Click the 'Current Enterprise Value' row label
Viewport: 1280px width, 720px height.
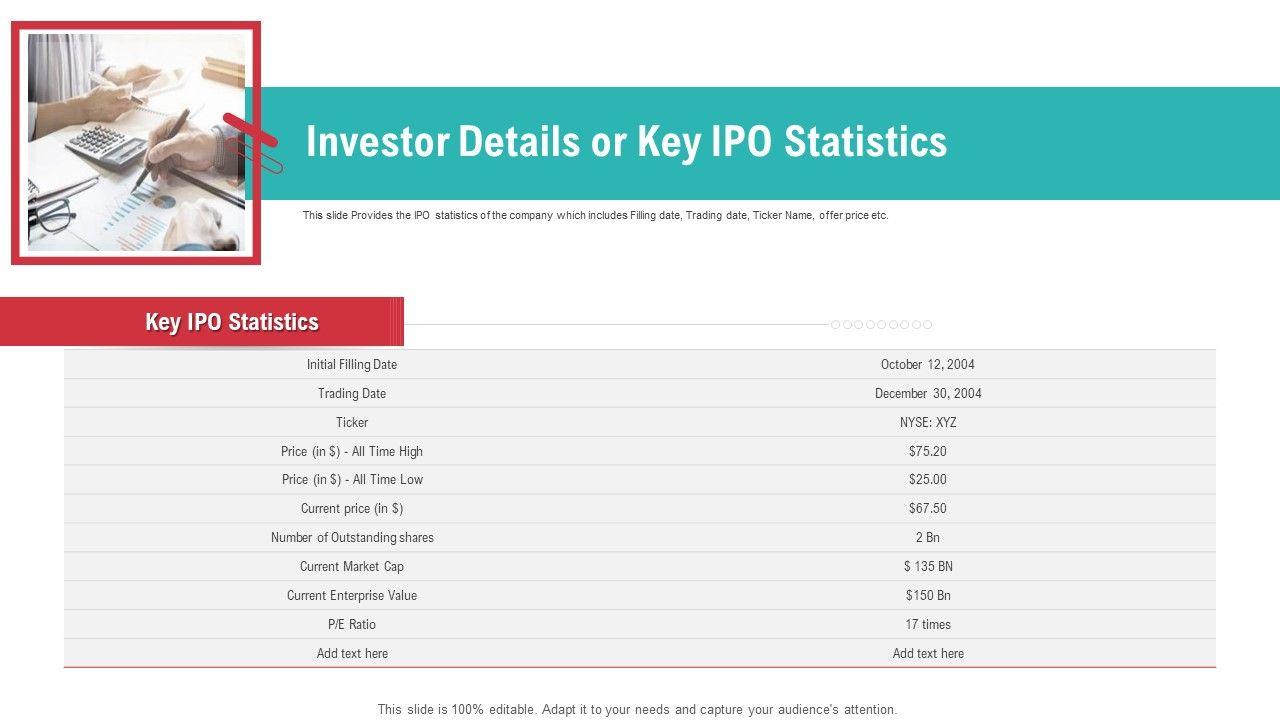pyautogui.click(x=352, y=596)
